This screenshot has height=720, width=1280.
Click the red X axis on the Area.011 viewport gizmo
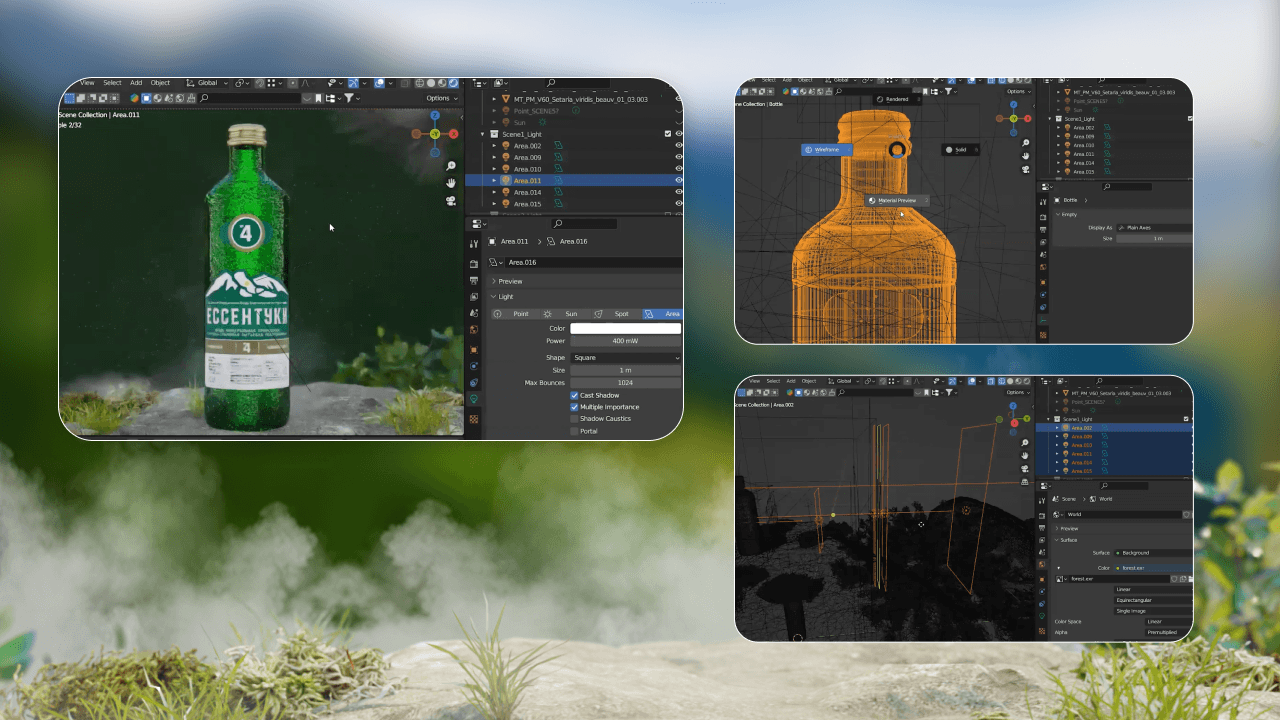click(454, 133)
